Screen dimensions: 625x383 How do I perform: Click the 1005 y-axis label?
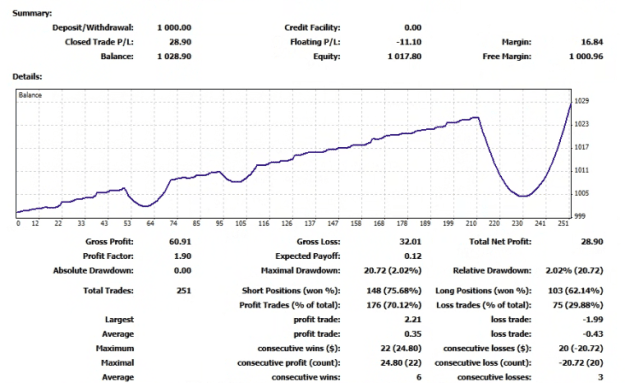tap(581, 193)
